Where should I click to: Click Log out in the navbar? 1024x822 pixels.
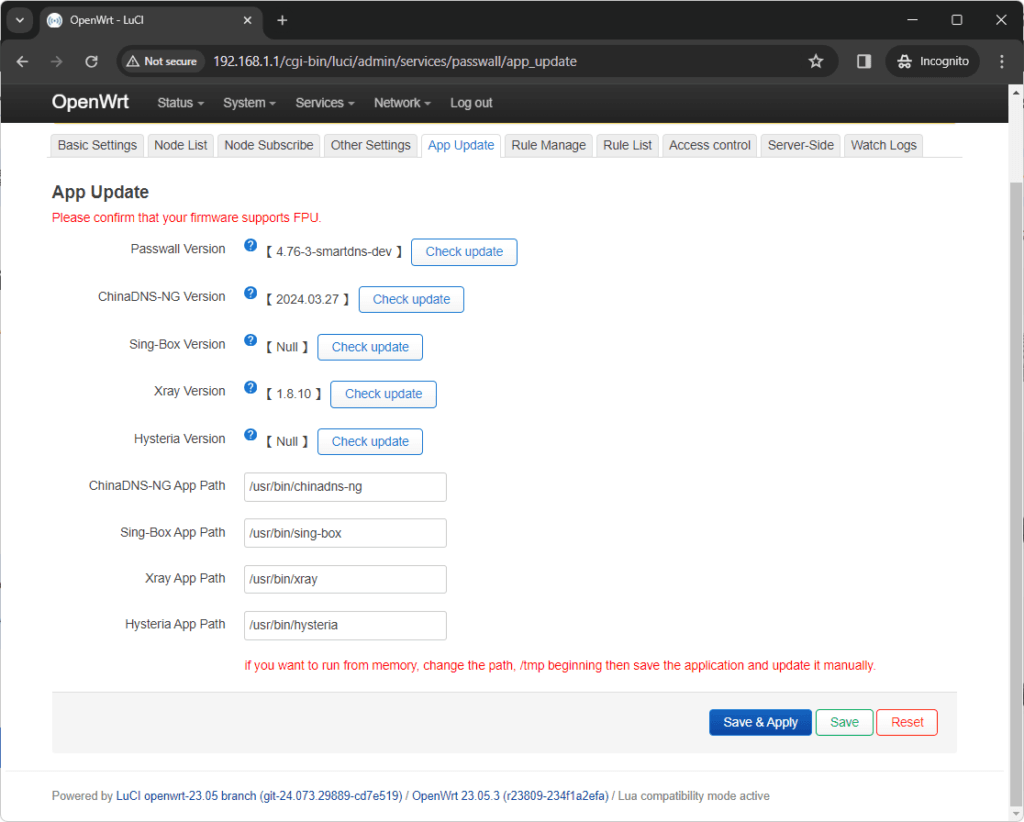coord(471,103)
